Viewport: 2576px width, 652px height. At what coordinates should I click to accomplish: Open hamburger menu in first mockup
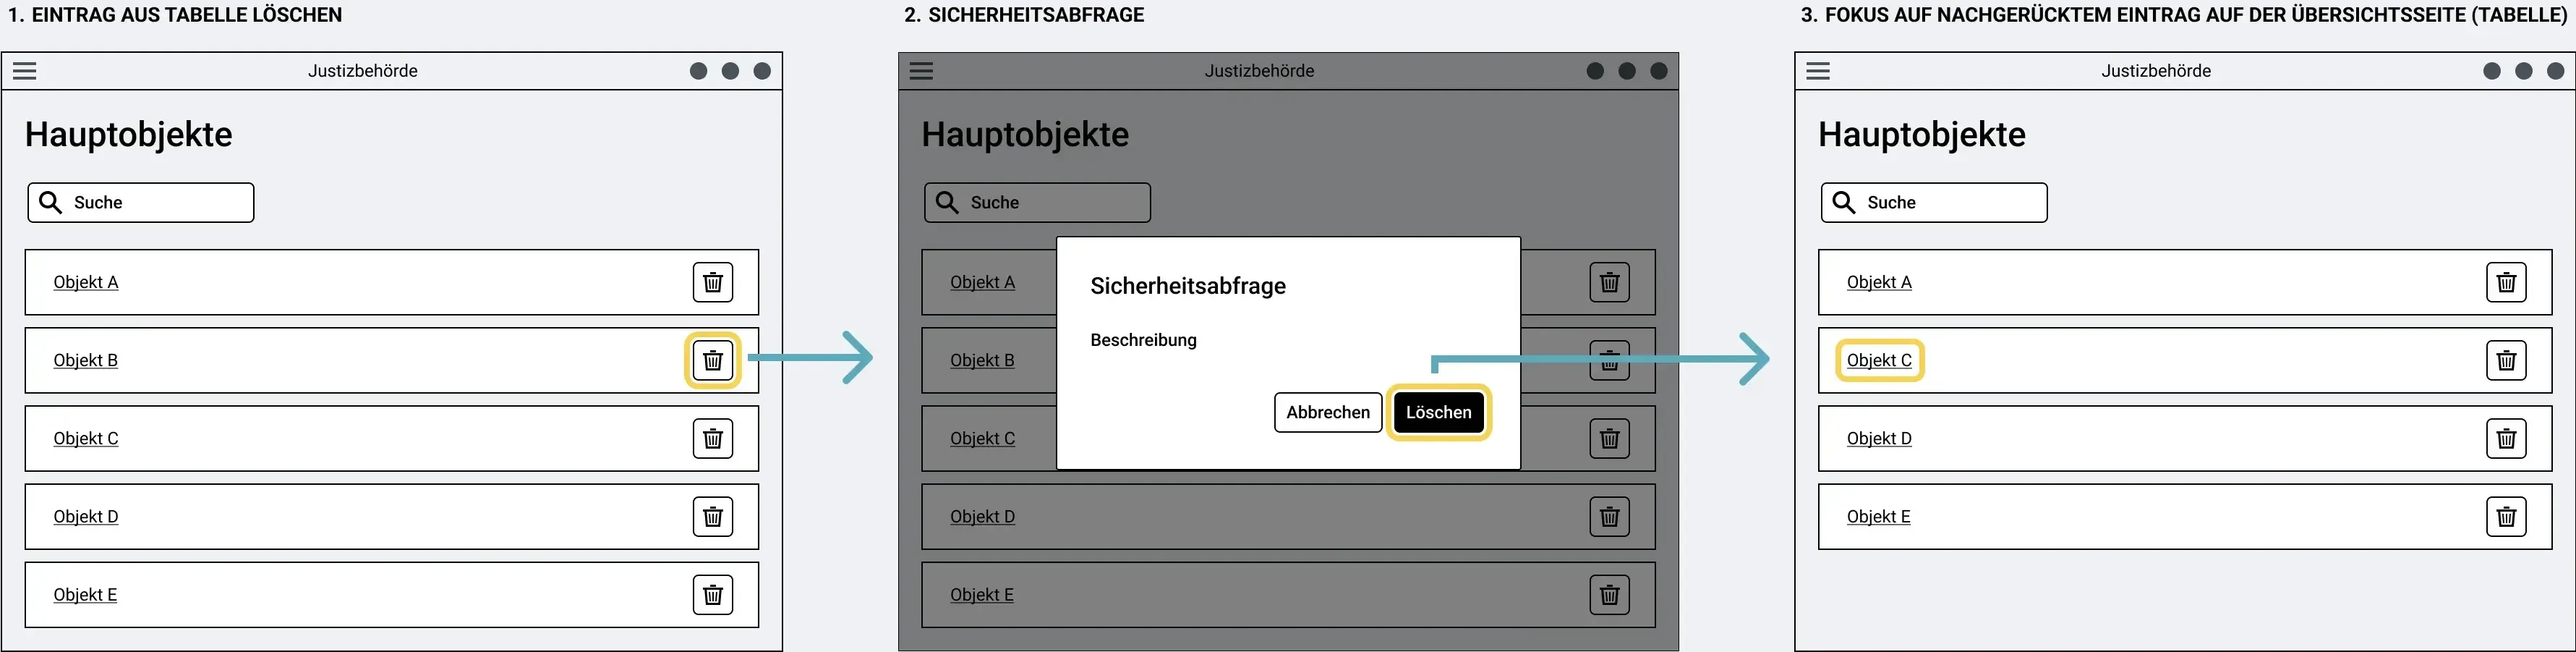tap(25, 71)
